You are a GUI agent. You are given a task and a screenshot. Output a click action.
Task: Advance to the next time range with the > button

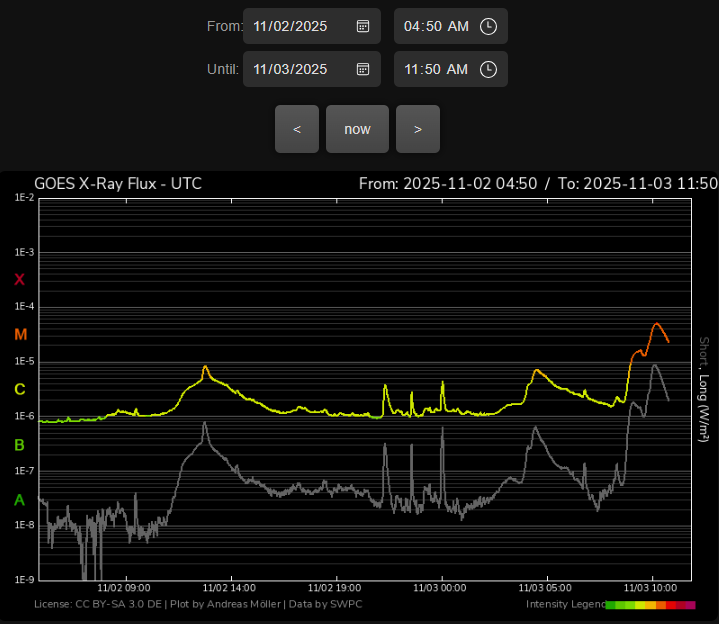click(418, 129)
